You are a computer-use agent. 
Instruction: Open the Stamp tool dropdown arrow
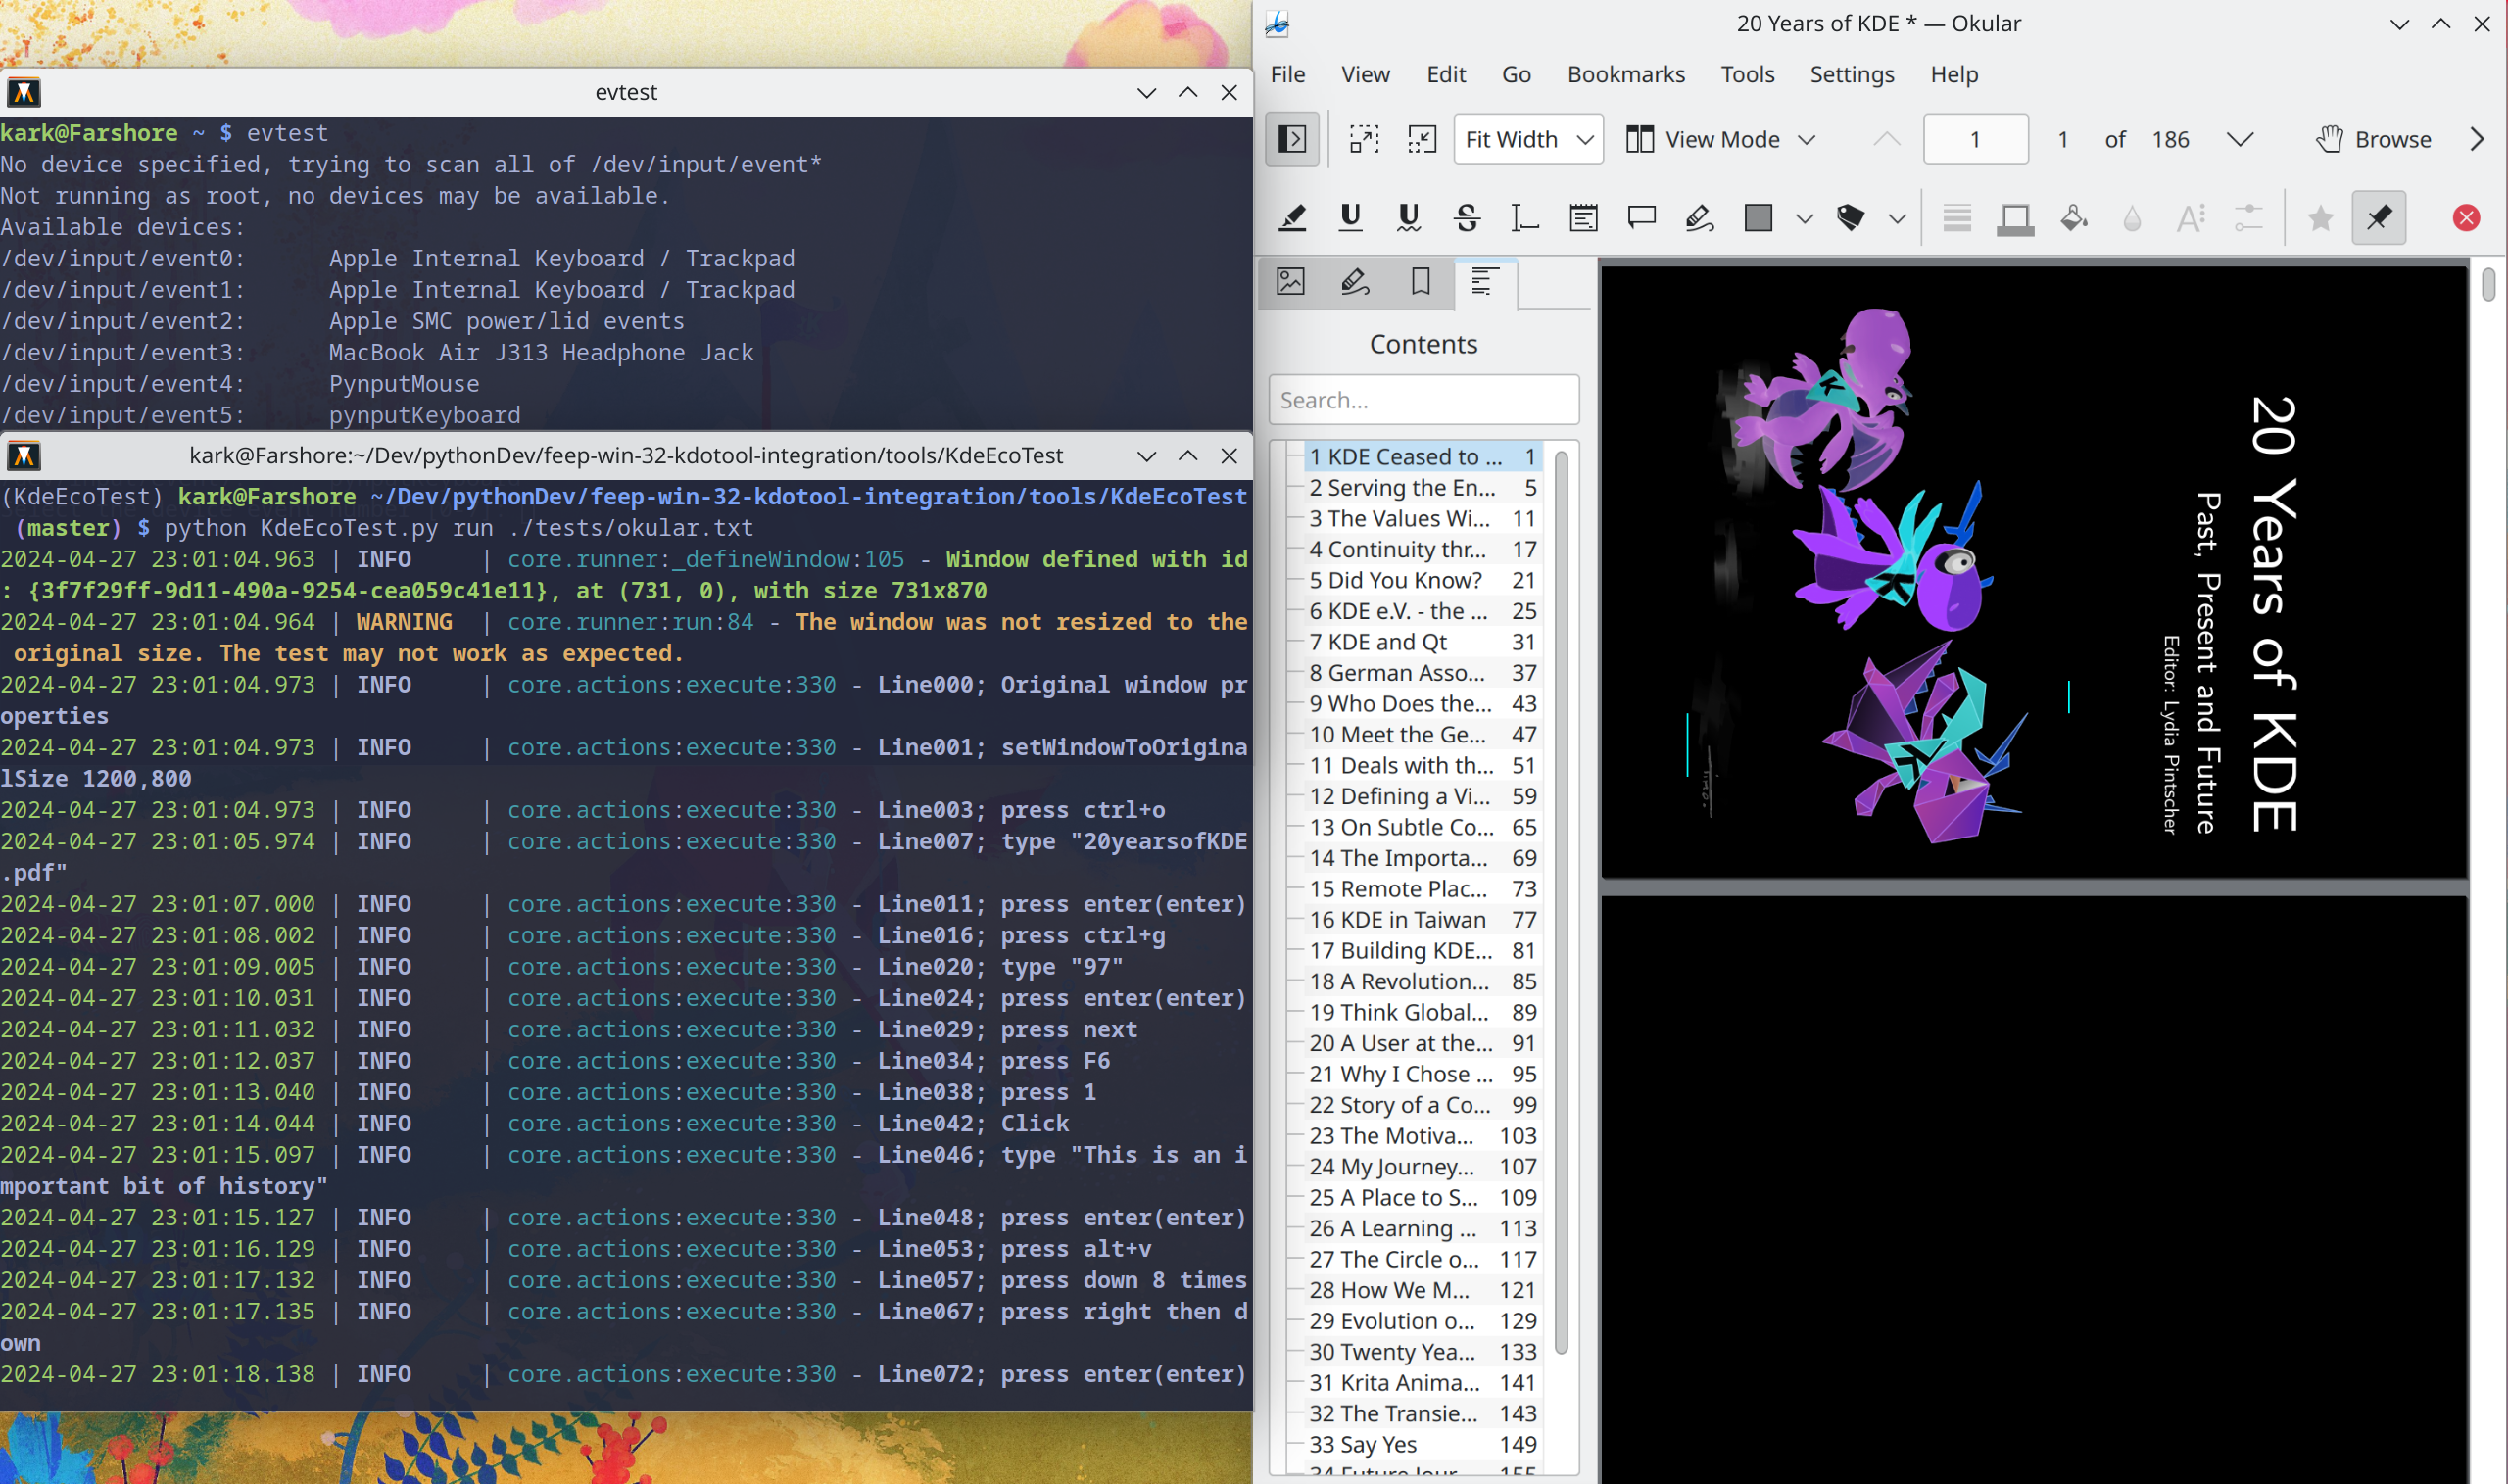click(x=1897, y=219)
